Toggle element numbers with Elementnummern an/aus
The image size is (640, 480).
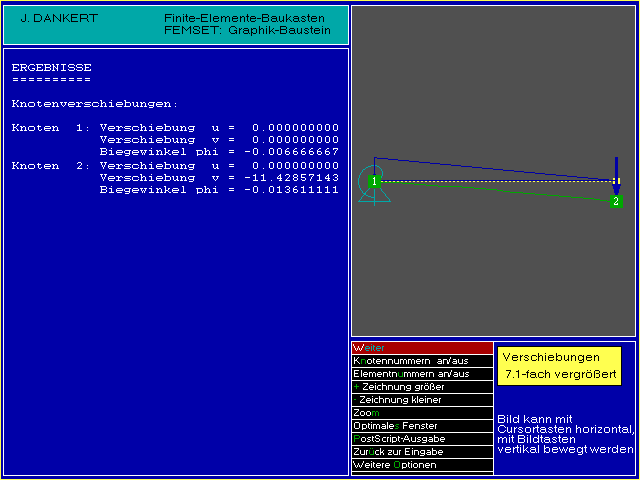click(422, 373)
